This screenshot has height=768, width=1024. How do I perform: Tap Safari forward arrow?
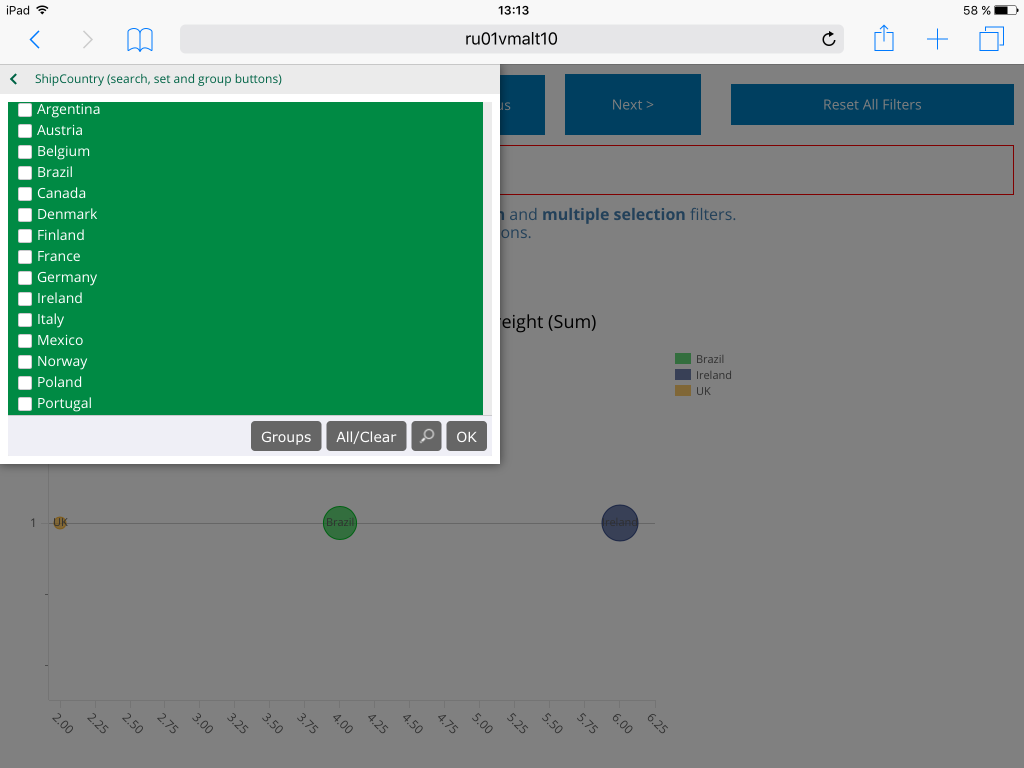pos(88,40)
